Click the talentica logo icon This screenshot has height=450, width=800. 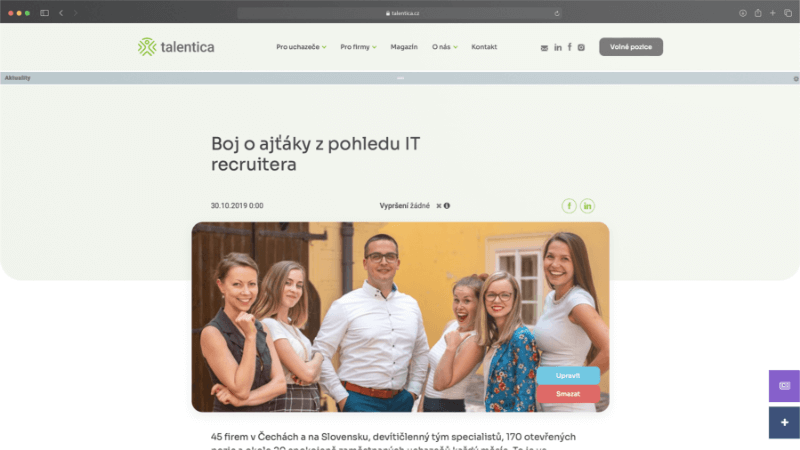click(147, 47)
